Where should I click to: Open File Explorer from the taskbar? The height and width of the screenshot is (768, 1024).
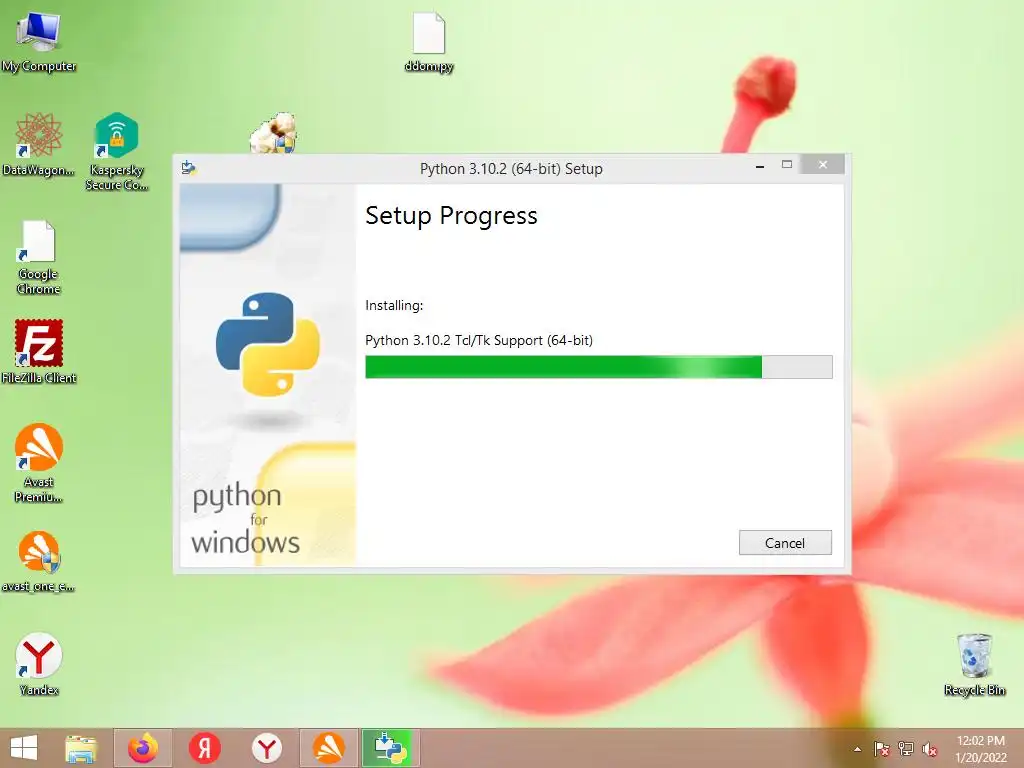tap(81, 748)
